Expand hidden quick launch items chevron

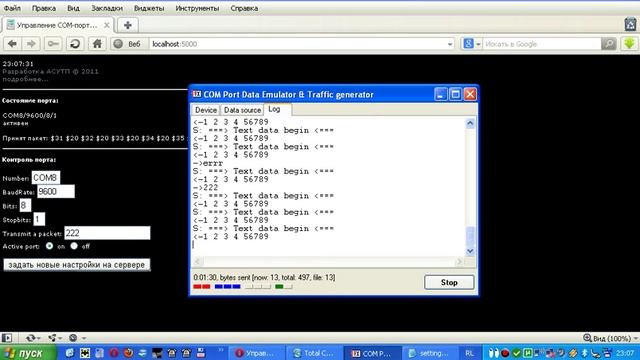tap(221, 350)
